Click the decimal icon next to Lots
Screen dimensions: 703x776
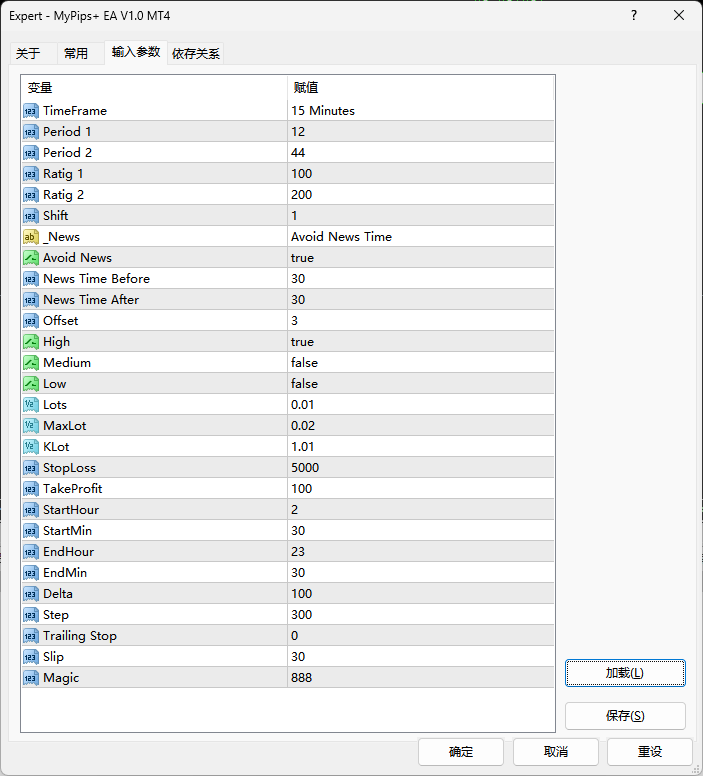(x=31, y=405)
